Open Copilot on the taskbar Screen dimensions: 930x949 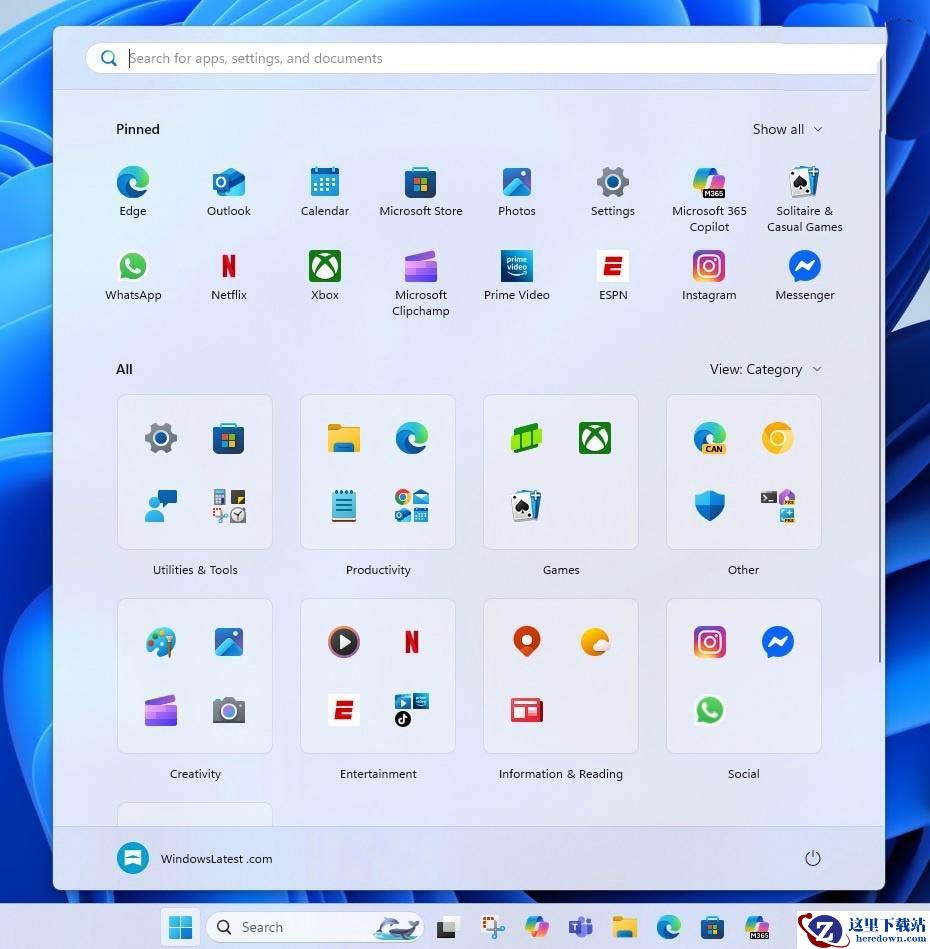point(537,927)
